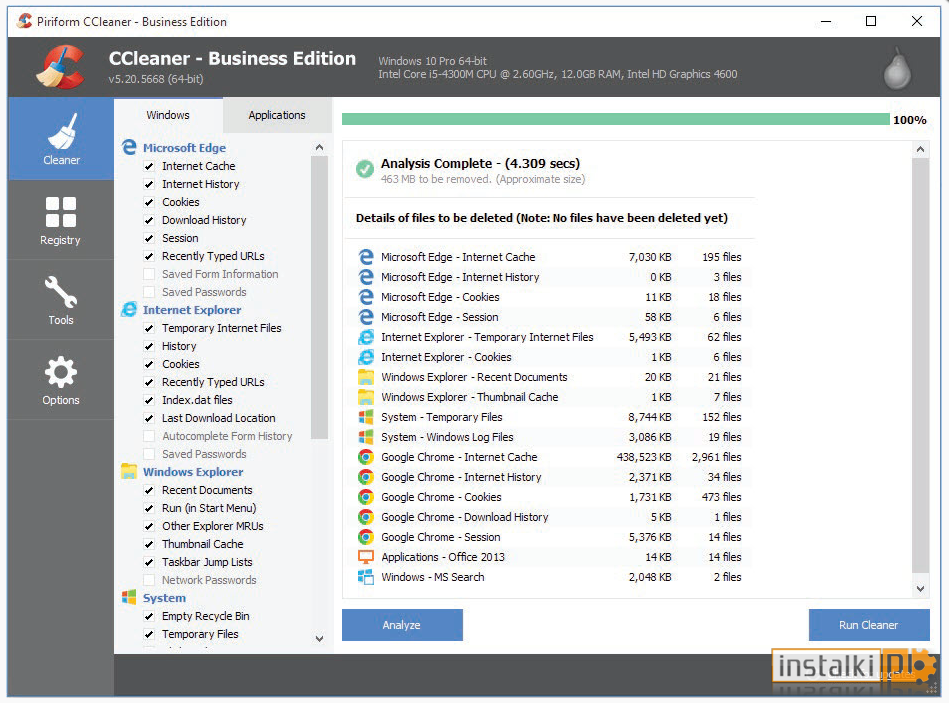The height and width of the screenshot is (703, 949).
Task: Switch to the Applications tab
Action: coord(277,115)
